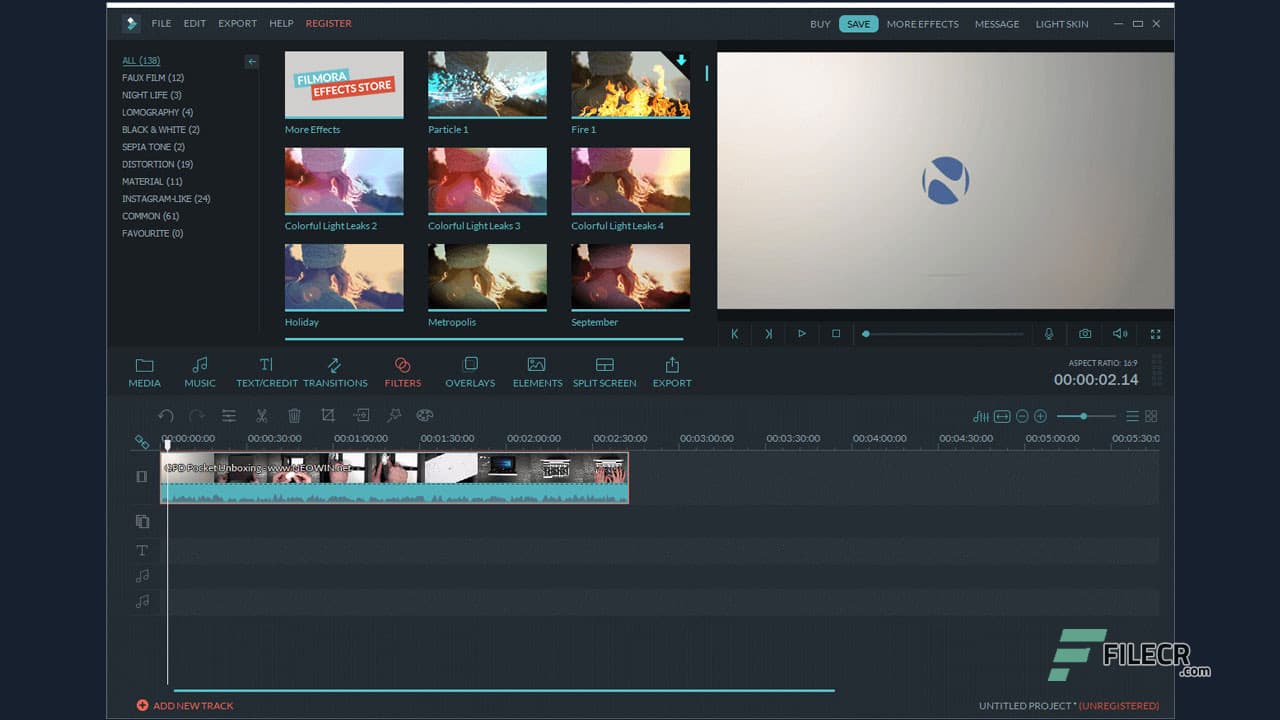
Task: Click the ADD NEW TRACK button
Action: (185, 705)
